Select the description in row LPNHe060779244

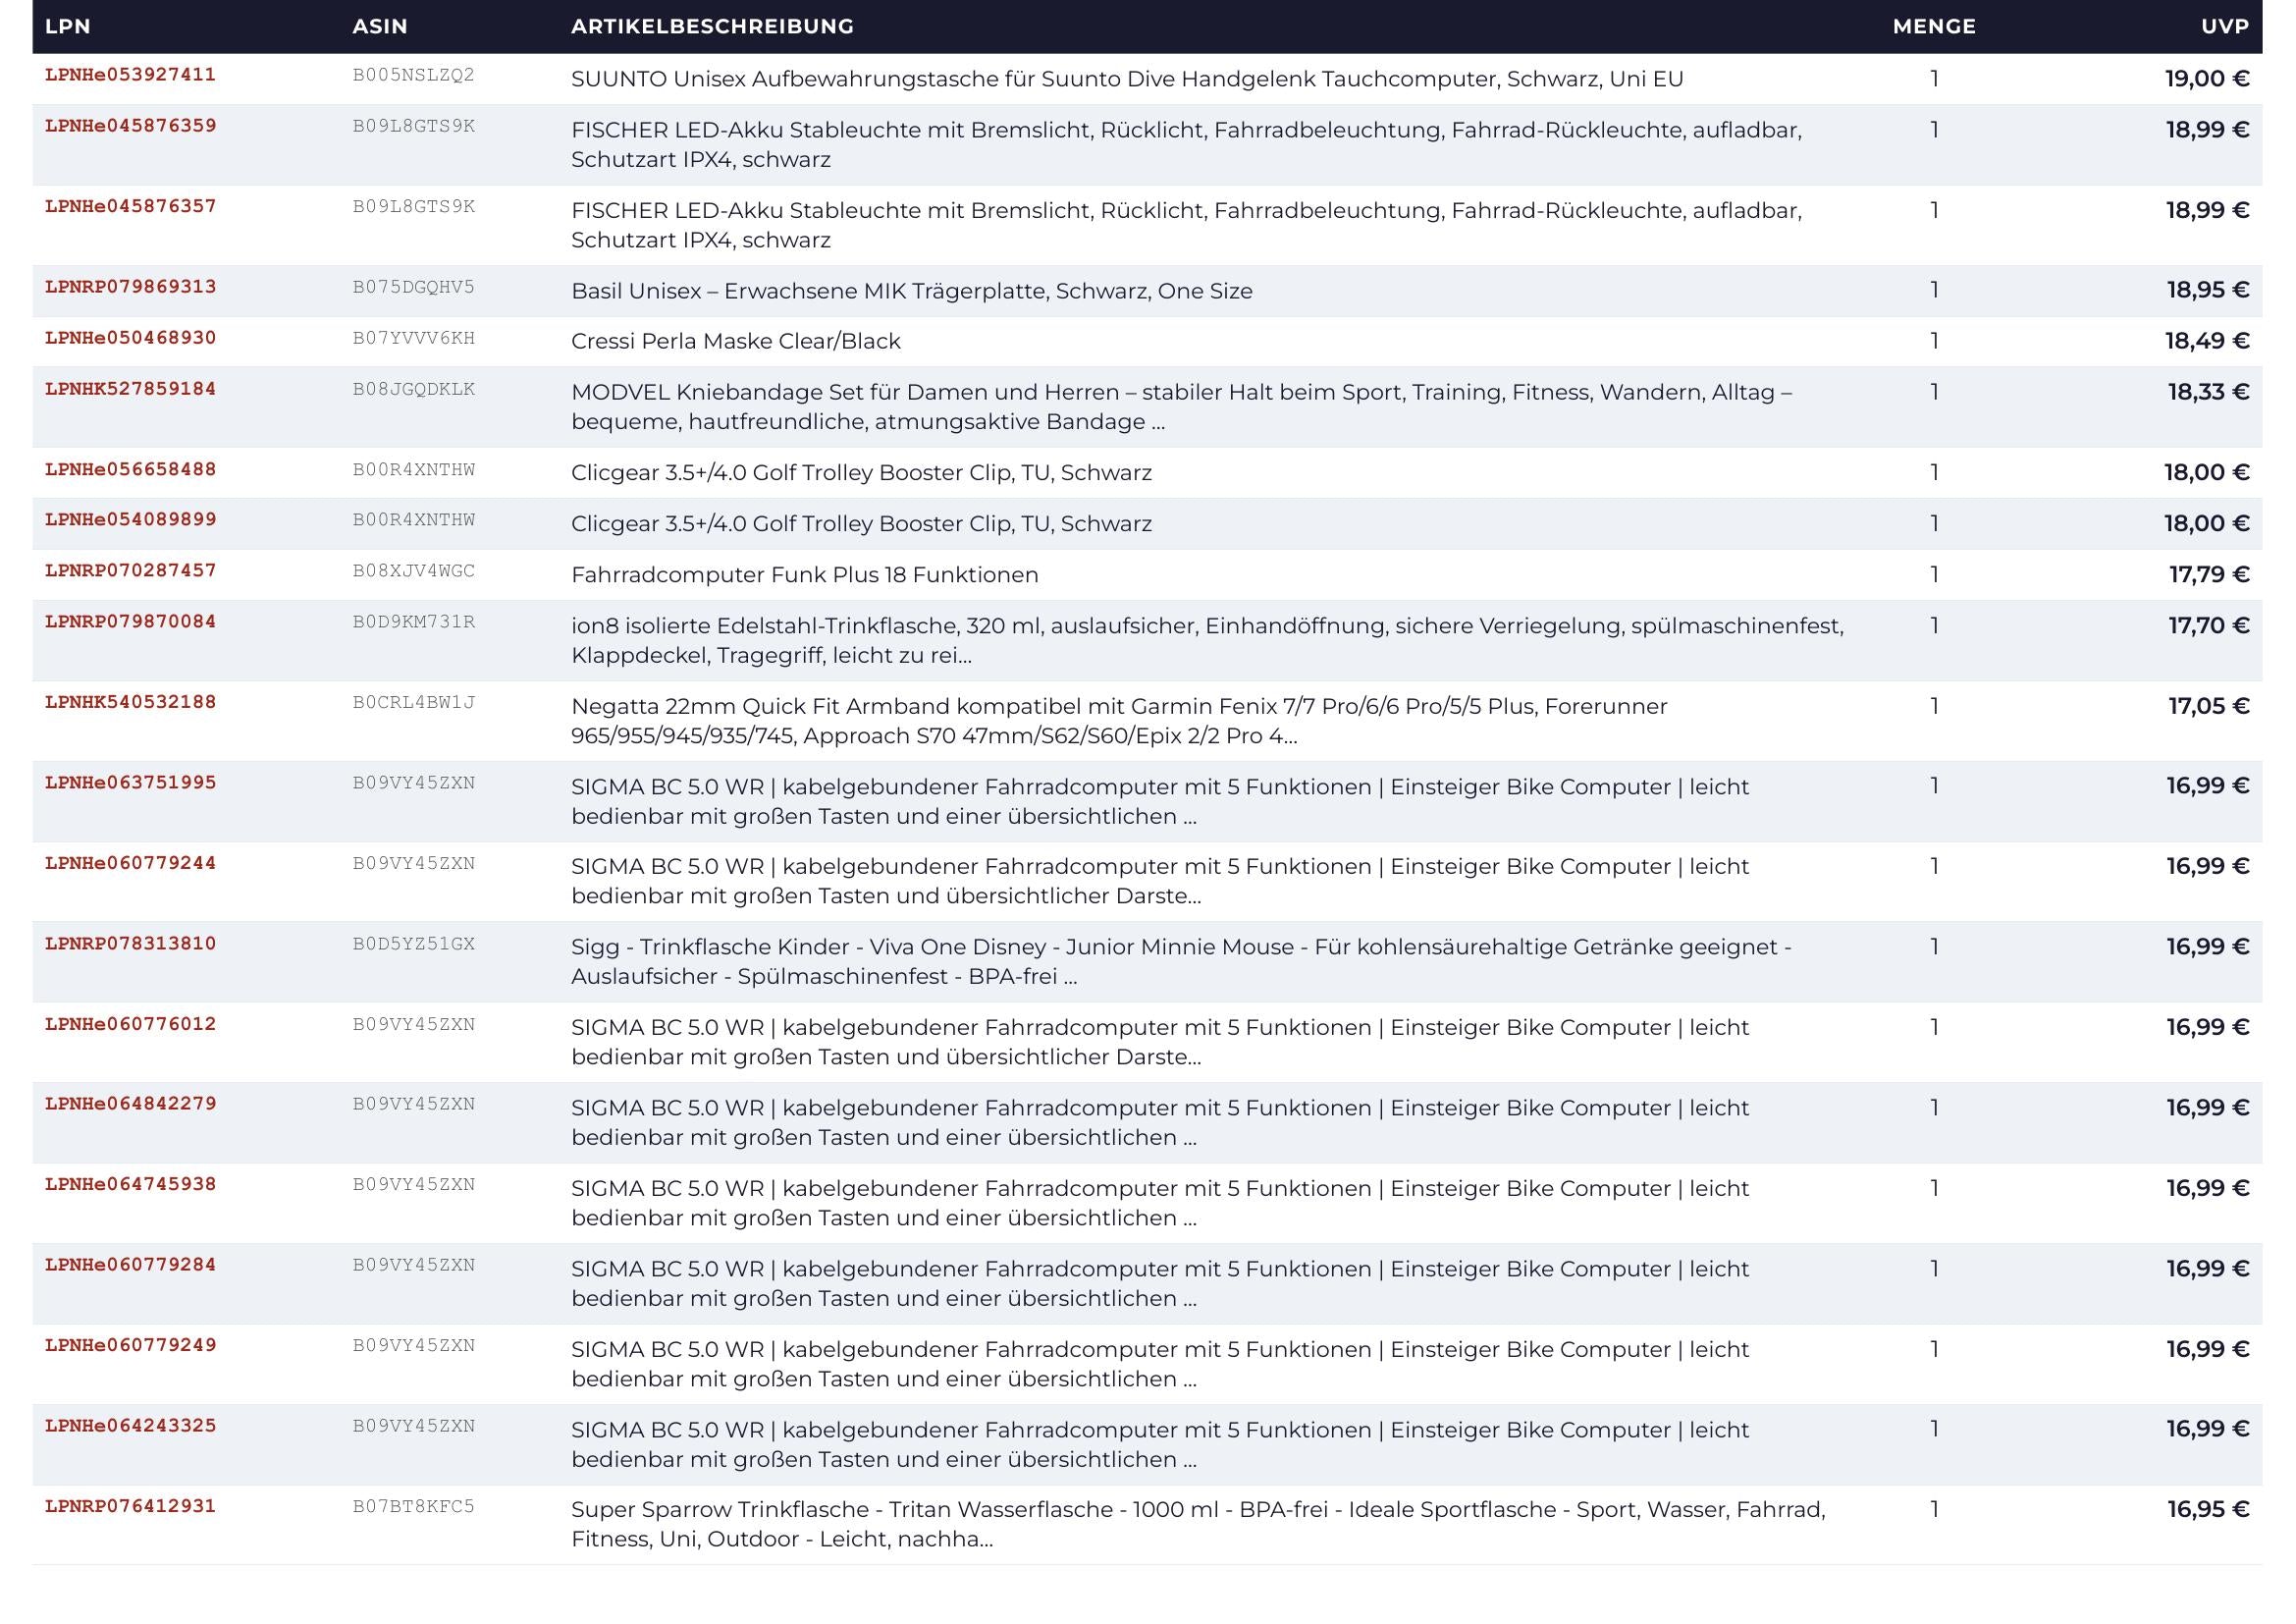[1160, 881]
